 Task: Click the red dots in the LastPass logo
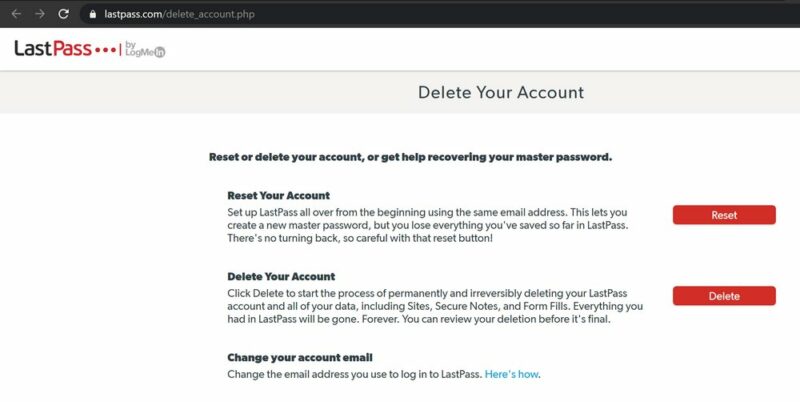click(x=106, y=50)
